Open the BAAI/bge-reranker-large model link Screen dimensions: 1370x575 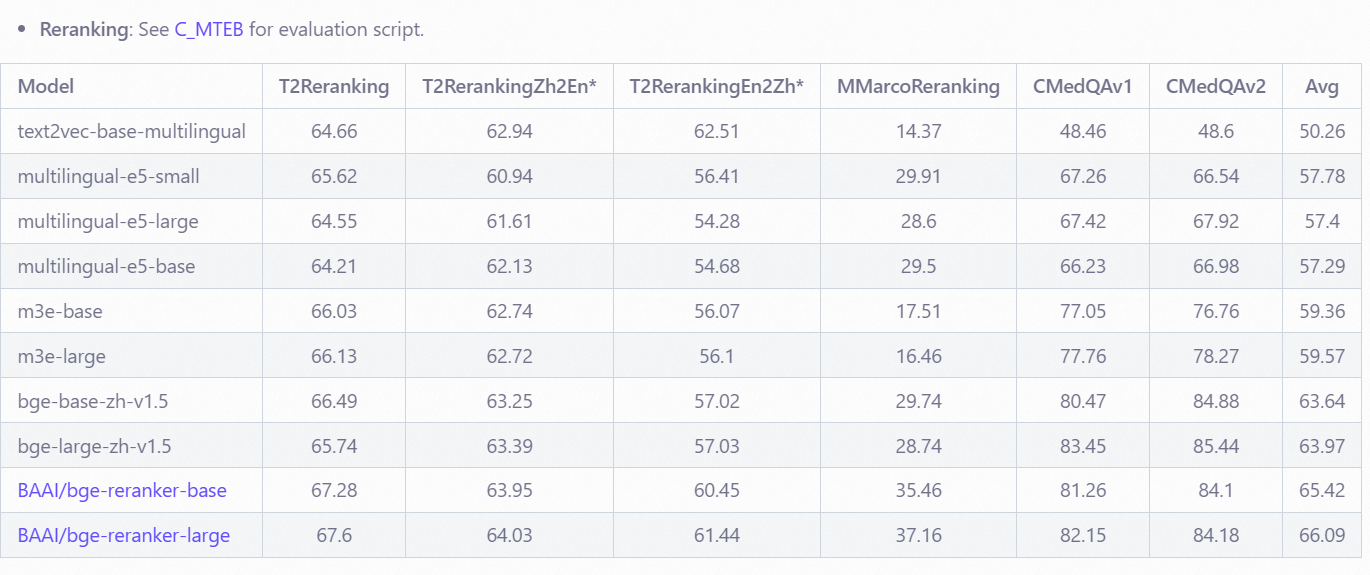click(x=123, y=536)
